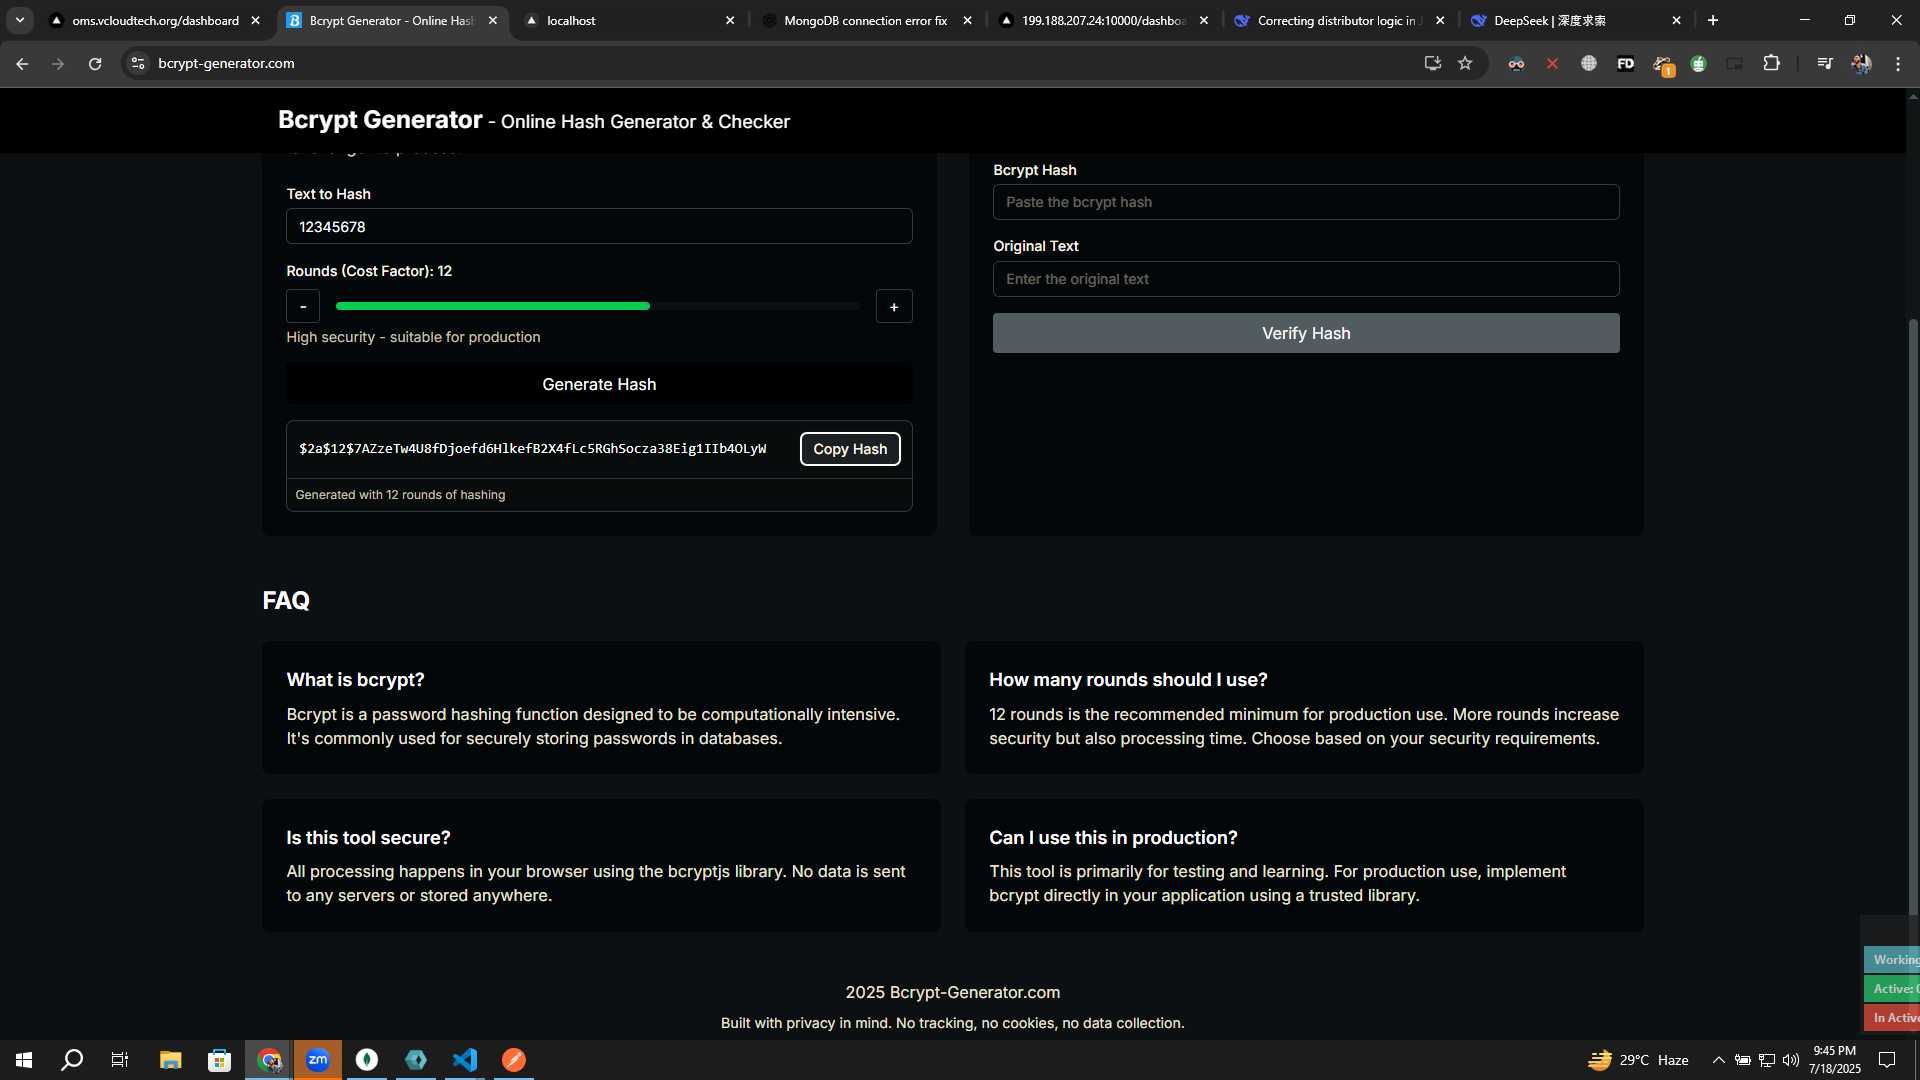Click the Copy Hash button
The image size is (1920, 1080).
tap(850, 449)
